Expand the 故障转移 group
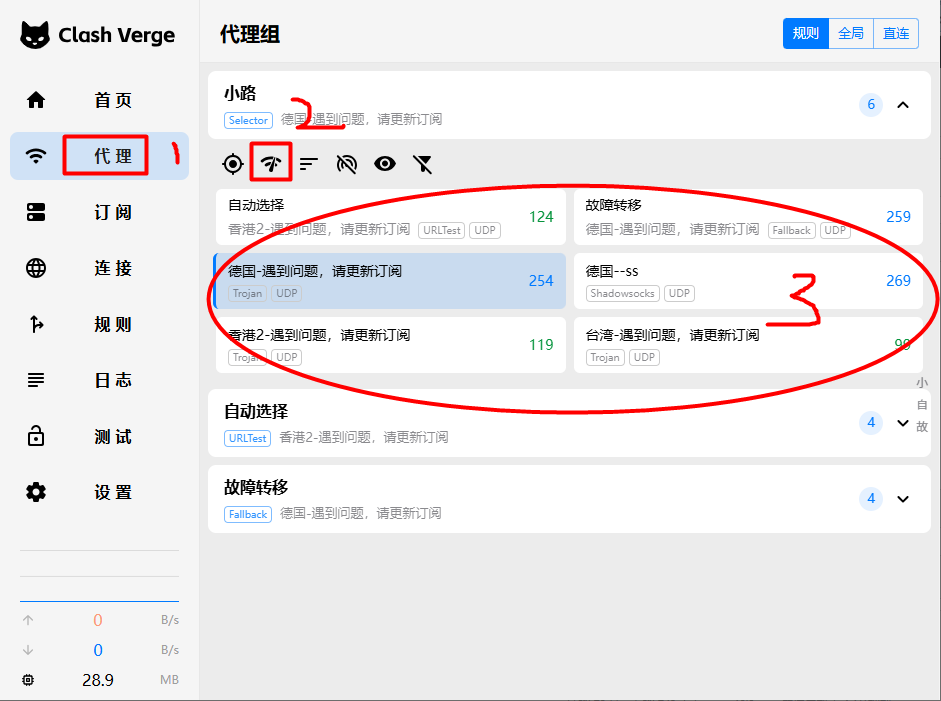This screenshot has height=701, width=941. [903, 499]
